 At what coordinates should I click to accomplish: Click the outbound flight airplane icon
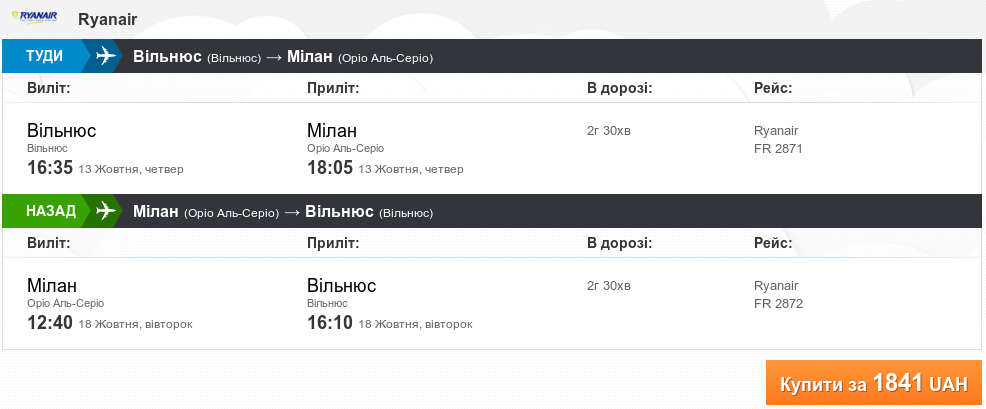point(105,56)
